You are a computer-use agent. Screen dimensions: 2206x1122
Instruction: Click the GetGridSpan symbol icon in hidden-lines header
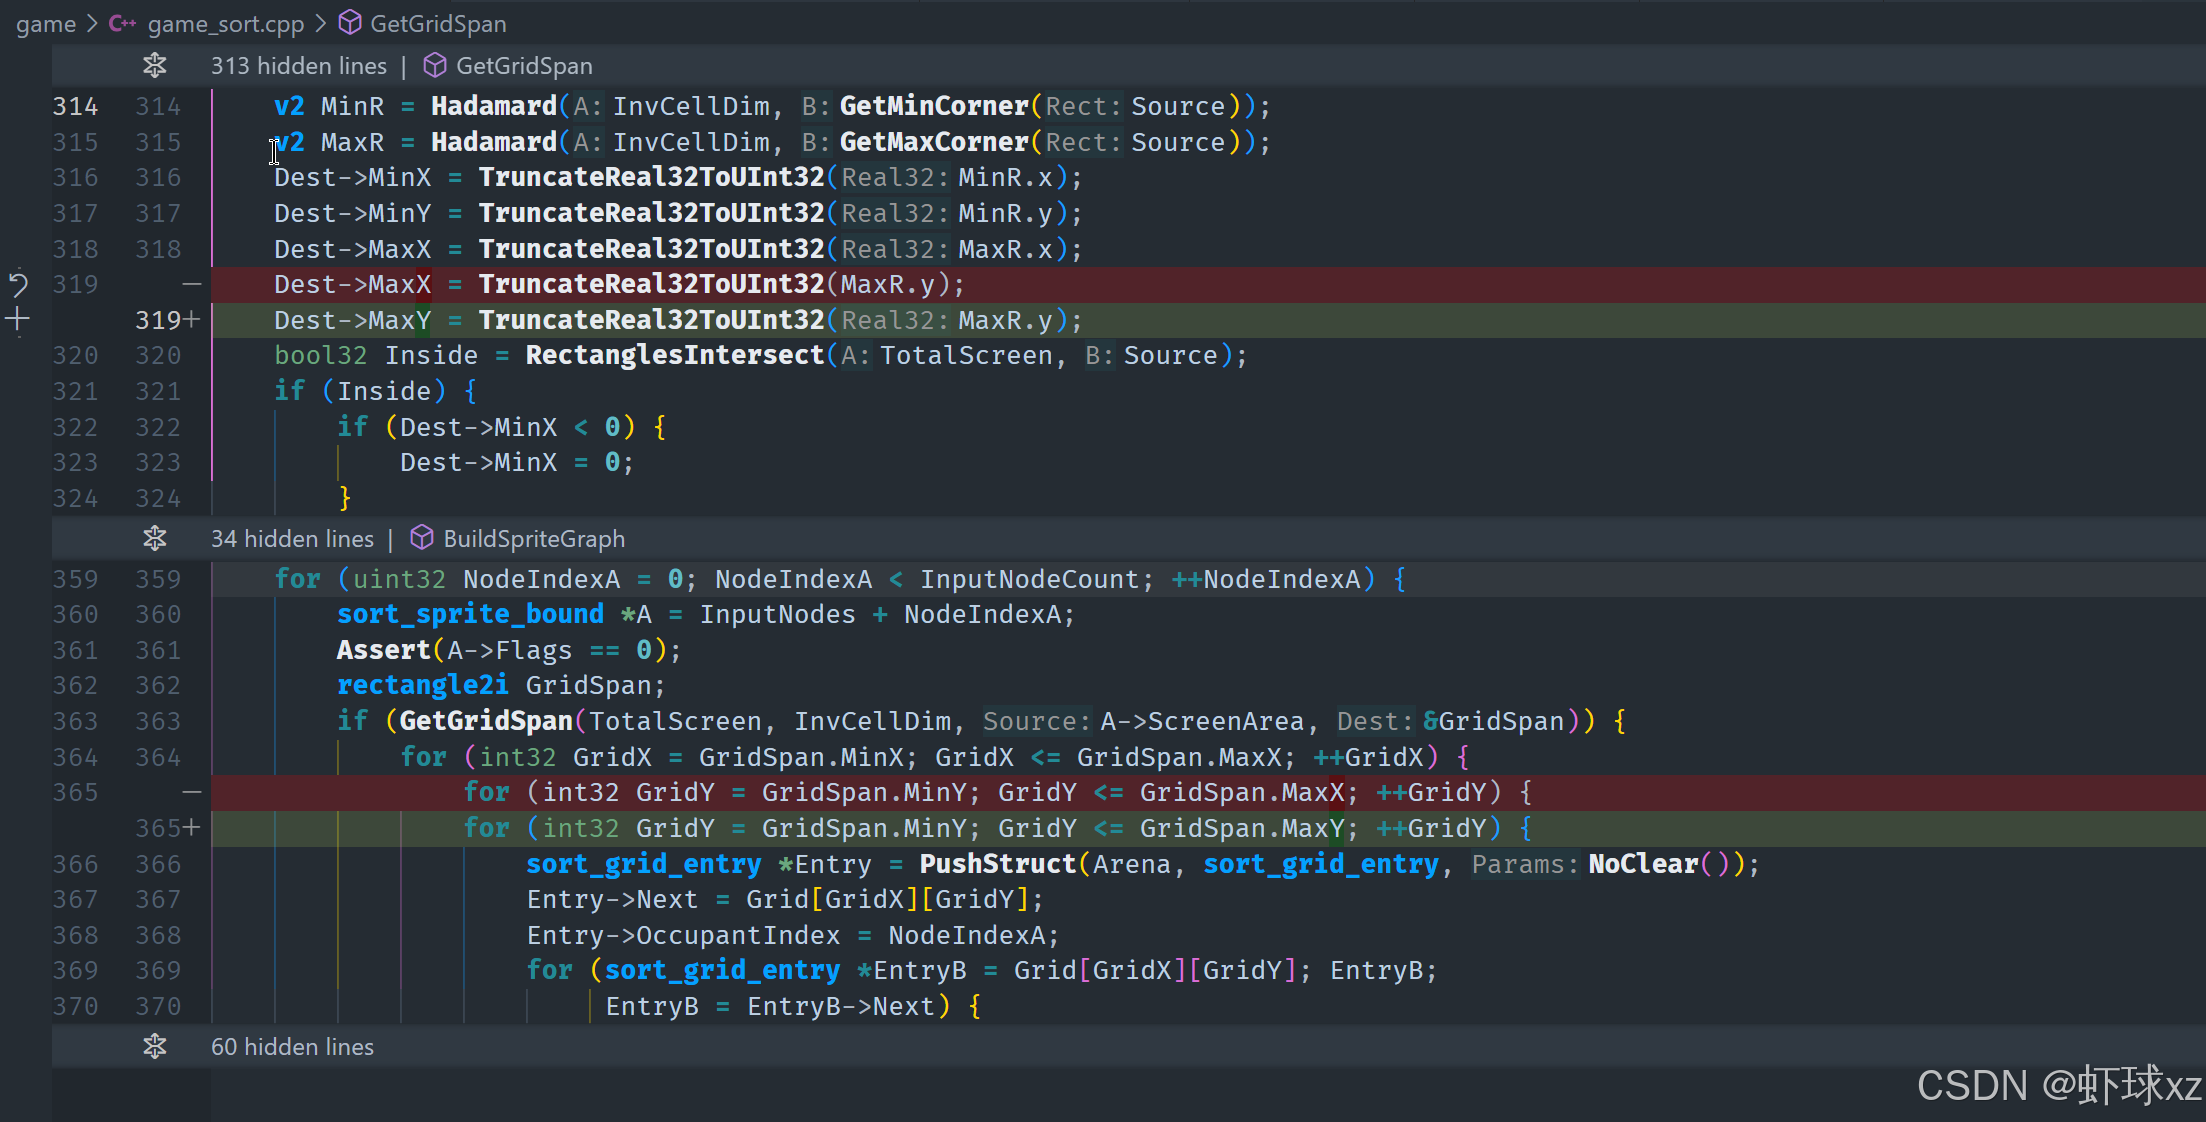tap(435, 66)
